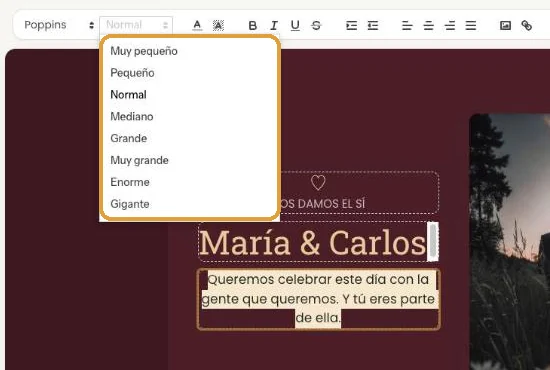This screenshot has width=550, height=370.
Task: Choose Muy pequeño font size
Action: tap(190, 51)
